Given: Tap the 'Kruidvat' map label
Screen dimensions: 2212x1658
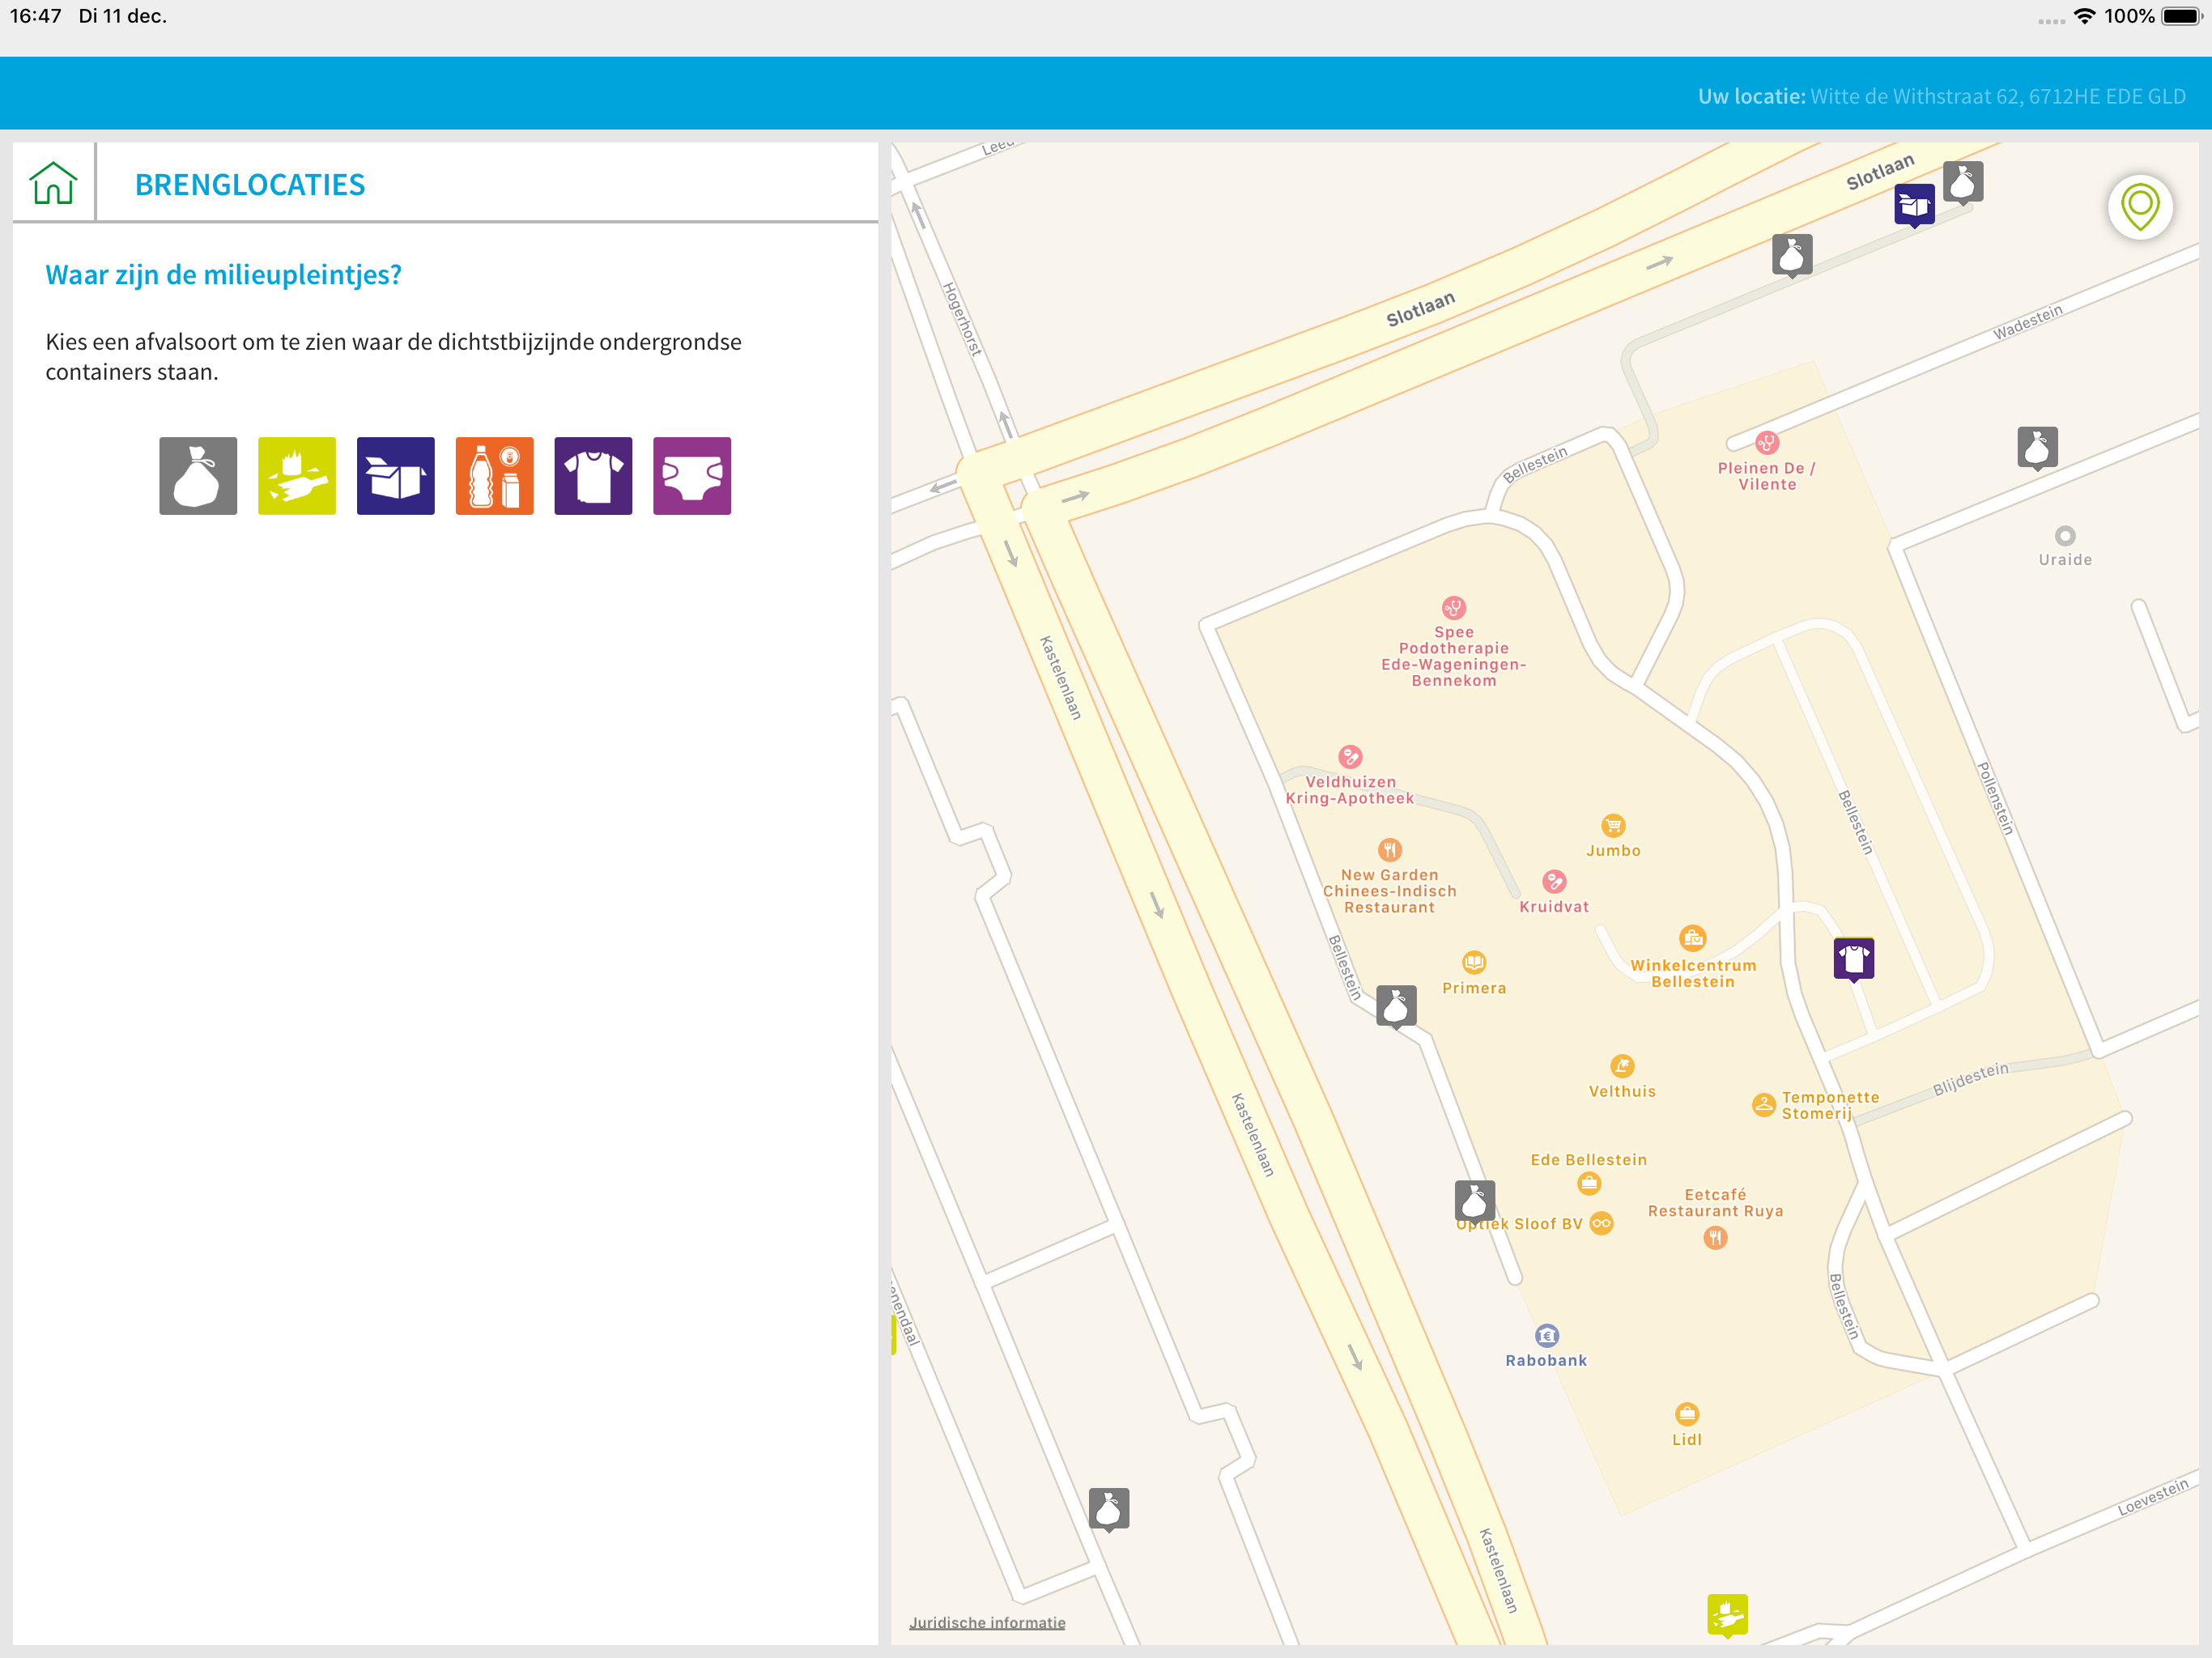Looking at the screenshot, I should (1554, 907).
